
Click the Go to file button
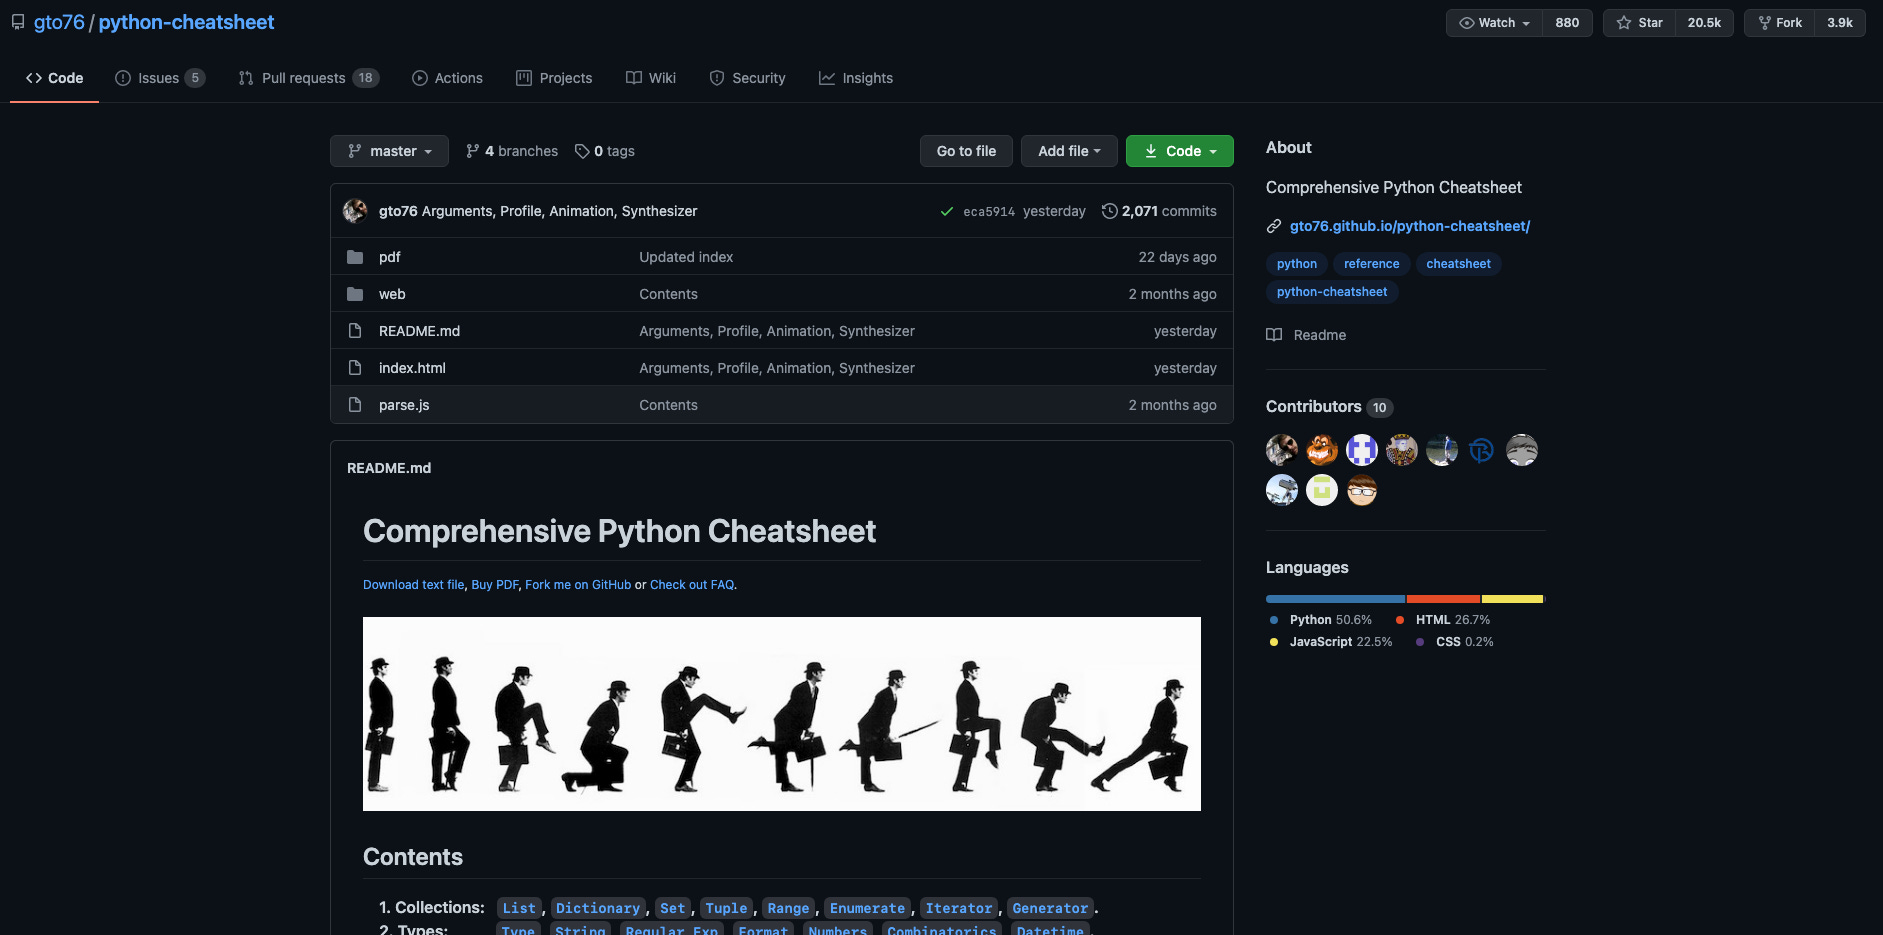(x=966, y=151)
